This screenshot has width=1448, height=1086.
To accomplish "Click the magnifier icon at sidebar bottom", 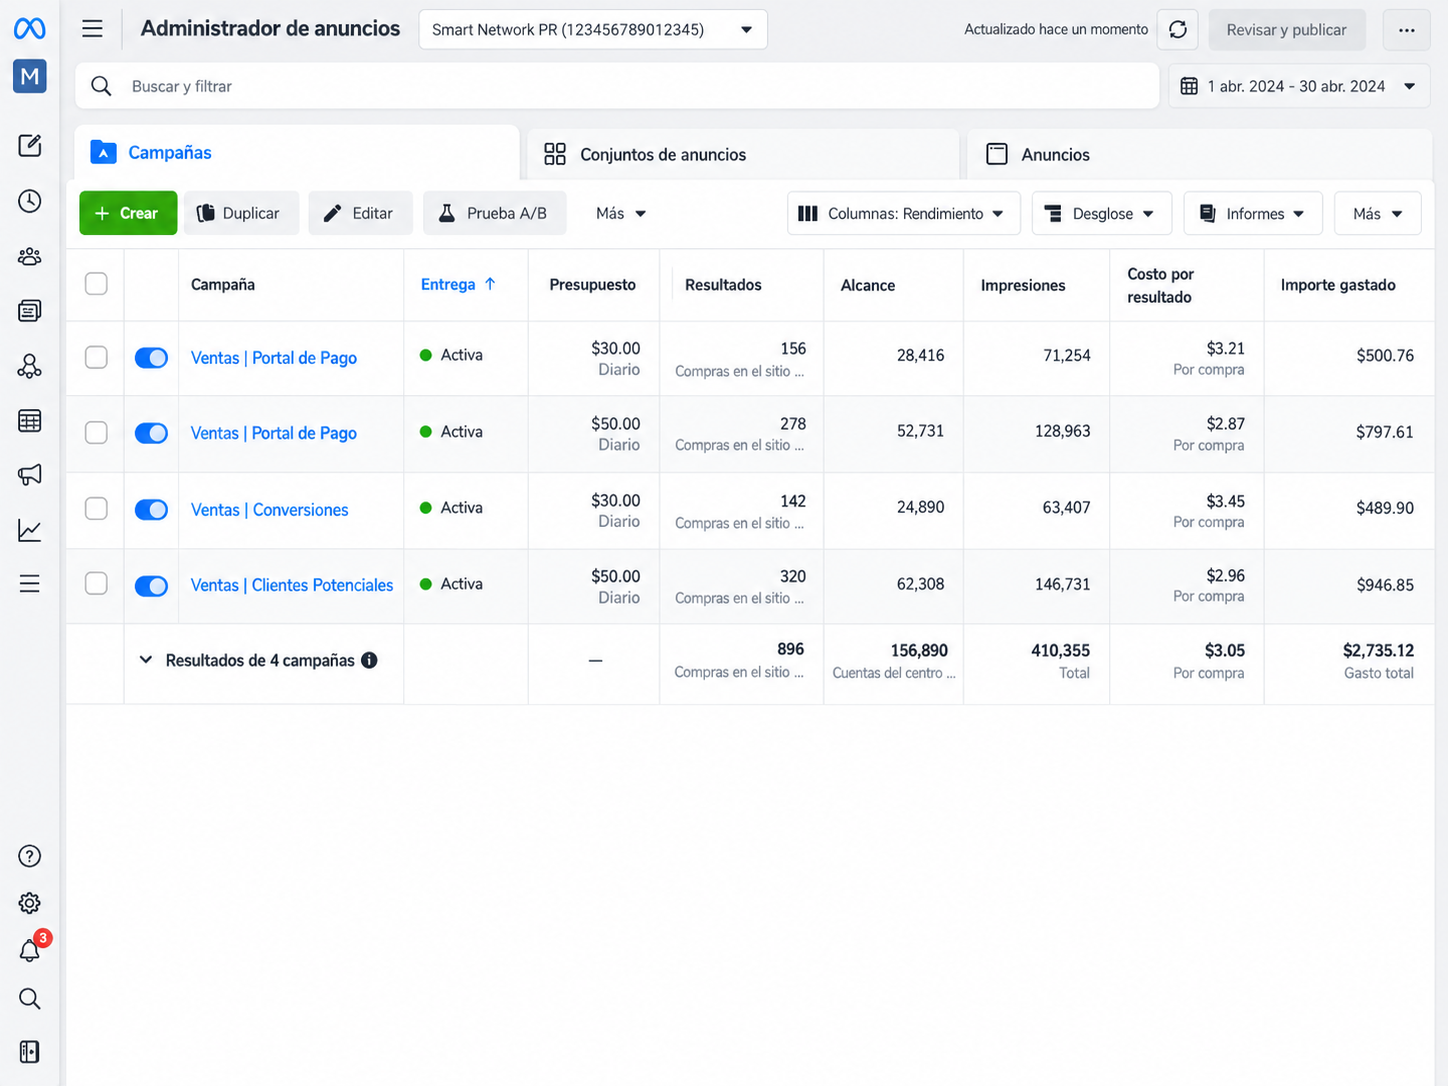I will pyautogui.click(x=30, y=999).
